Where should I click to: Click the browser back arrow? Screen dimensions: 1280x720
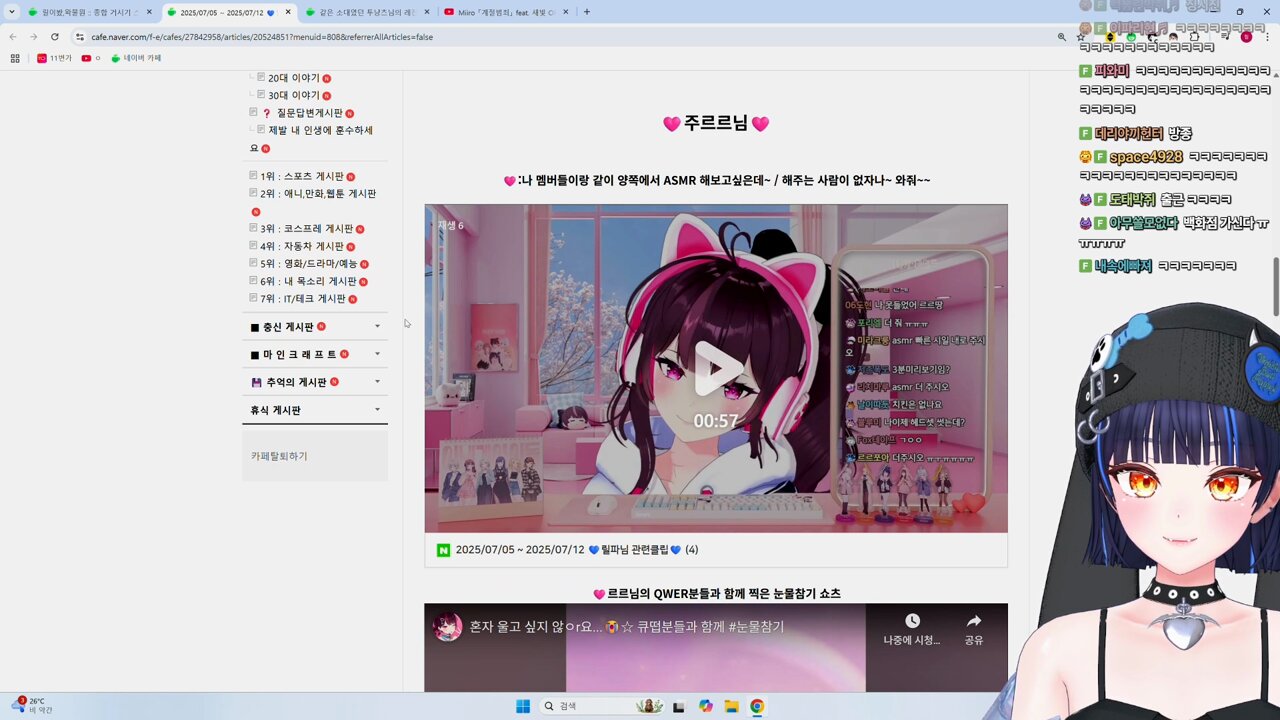(13, 37)
